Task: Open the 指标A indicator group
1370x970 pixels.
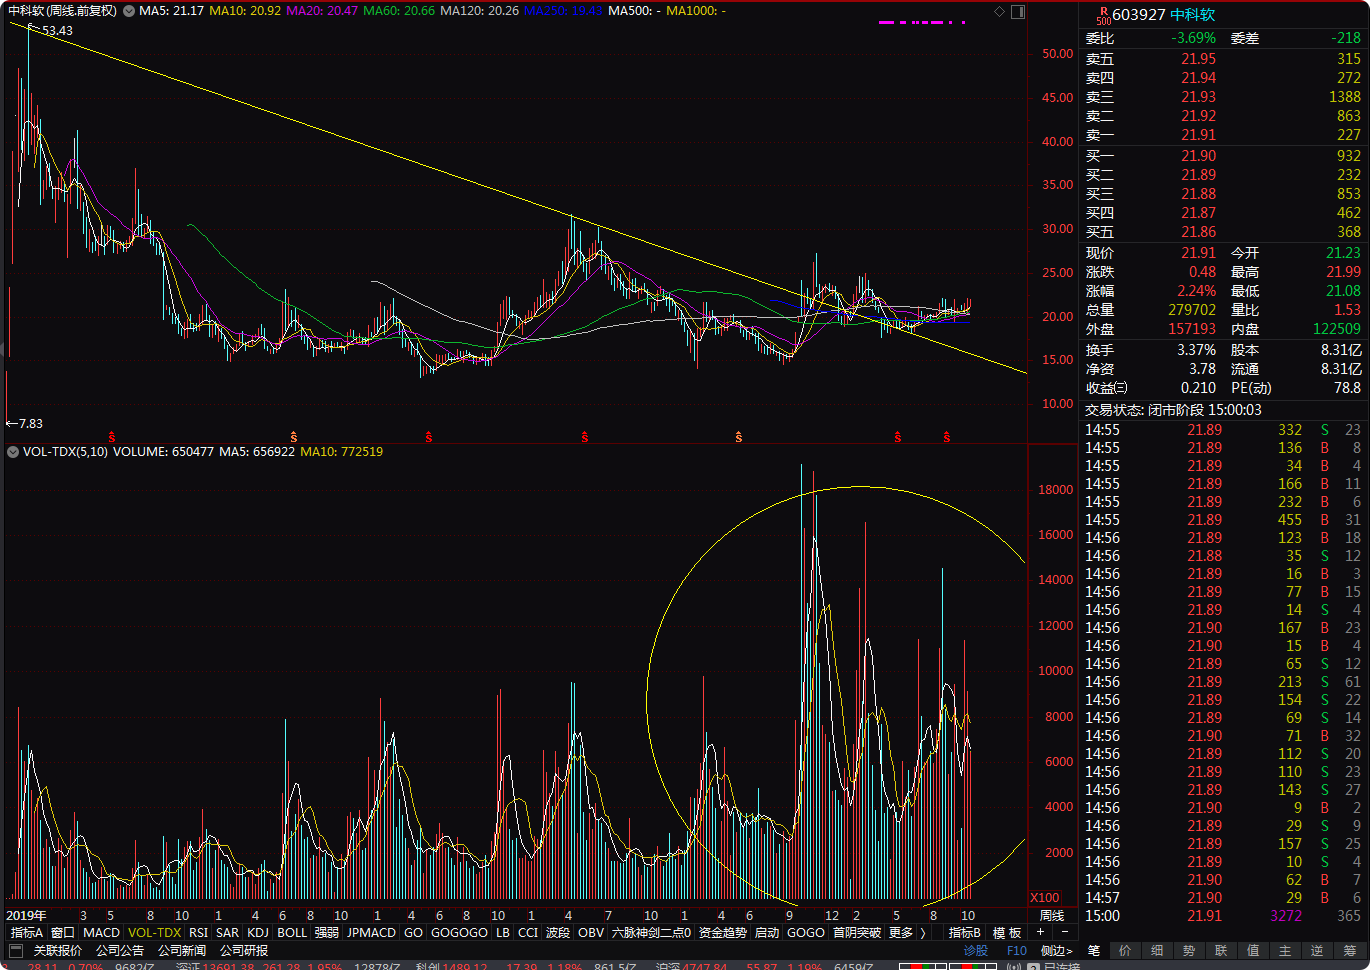Action: pyautogui.click(x=27, y=932)
